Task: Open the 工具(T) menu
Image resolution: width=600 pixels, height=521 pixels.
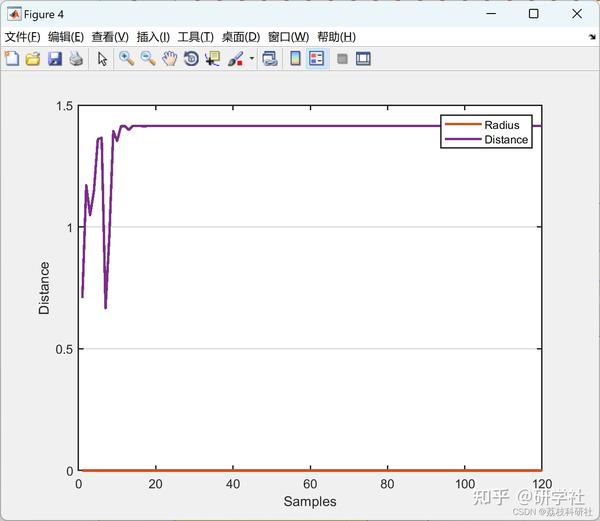Action: coord(196,37)
